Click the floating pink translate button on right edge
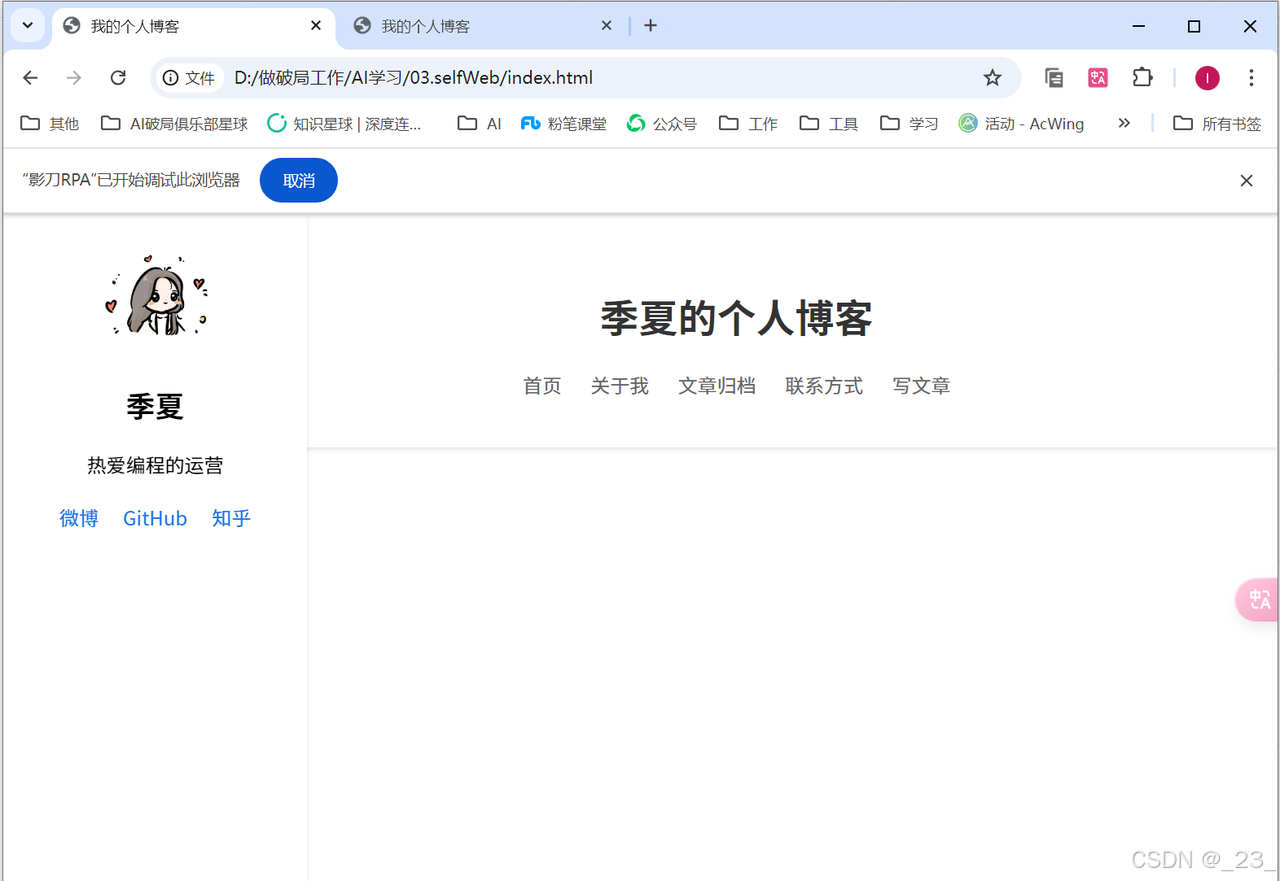The image size is (1280, 881). click(x=1257, y=599)
